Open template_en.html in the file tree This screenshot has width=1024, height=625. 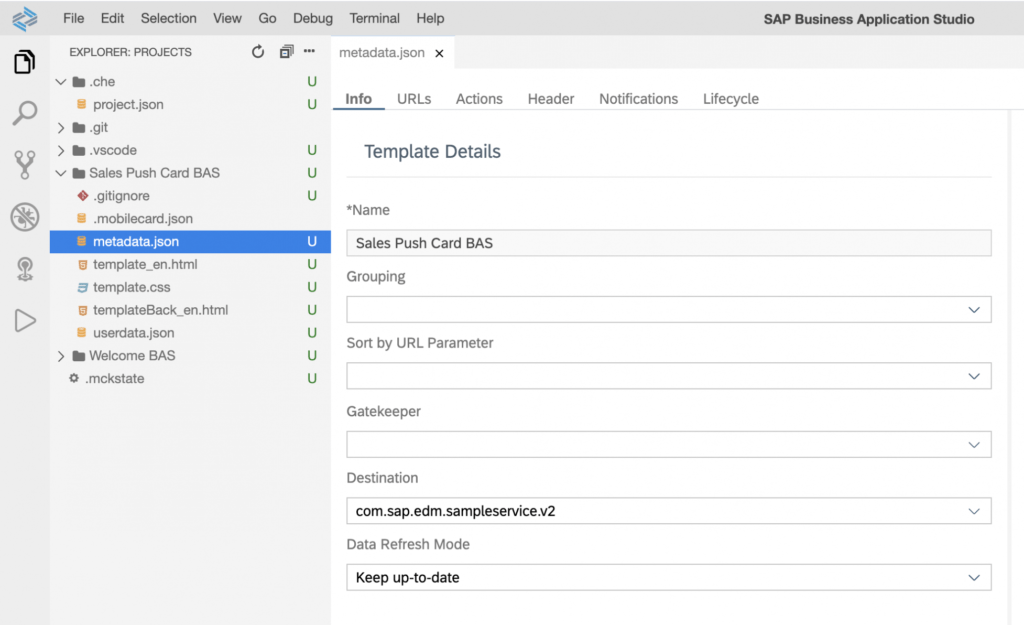[x=145, y=265]
